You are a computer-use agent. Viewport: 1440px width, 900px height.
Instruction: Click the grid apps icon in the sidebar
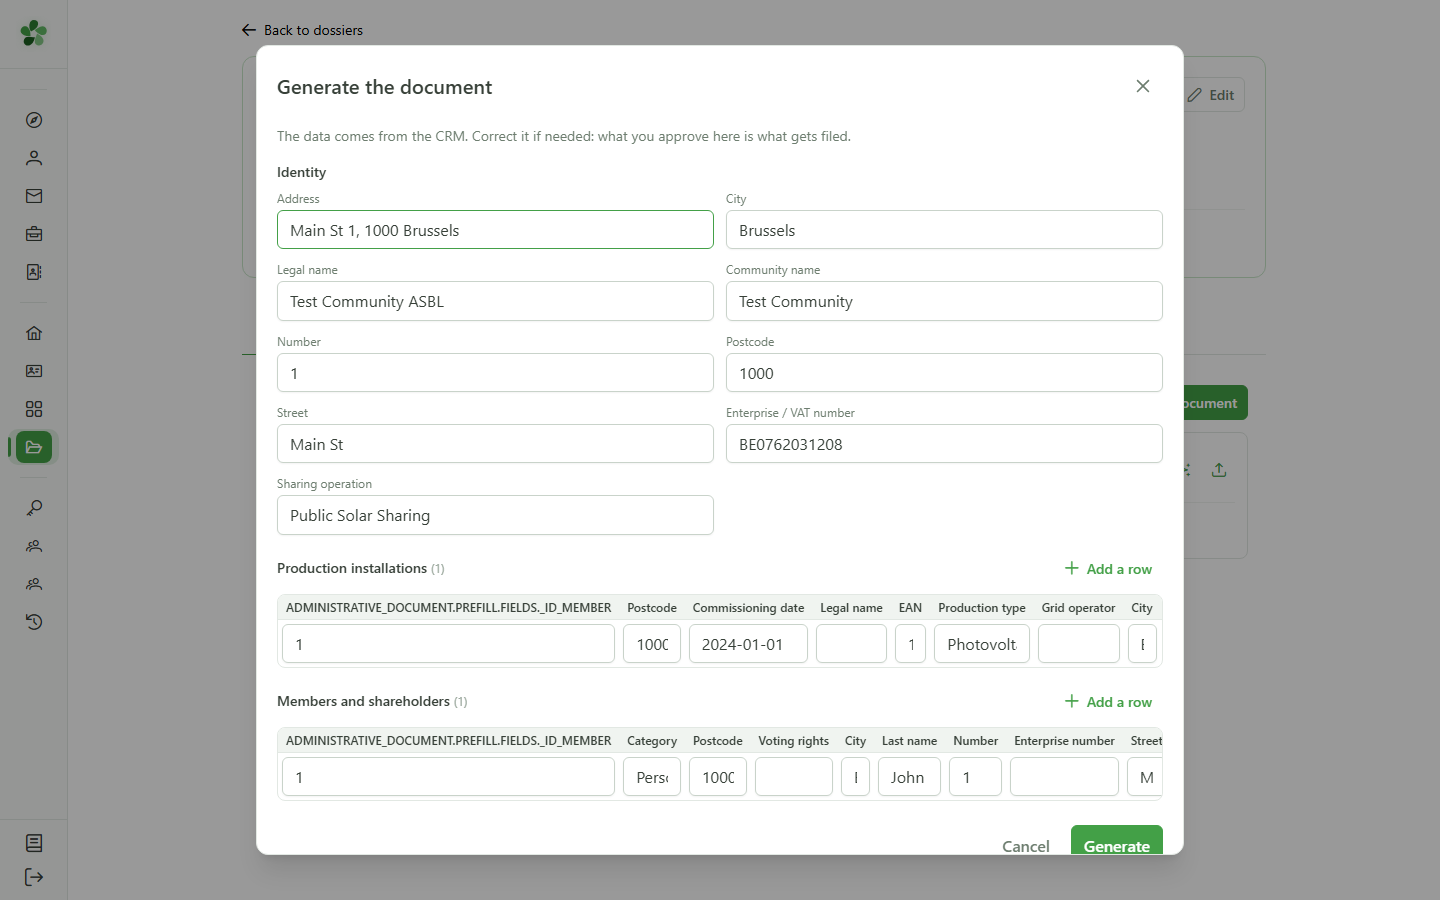pos(34,409)
